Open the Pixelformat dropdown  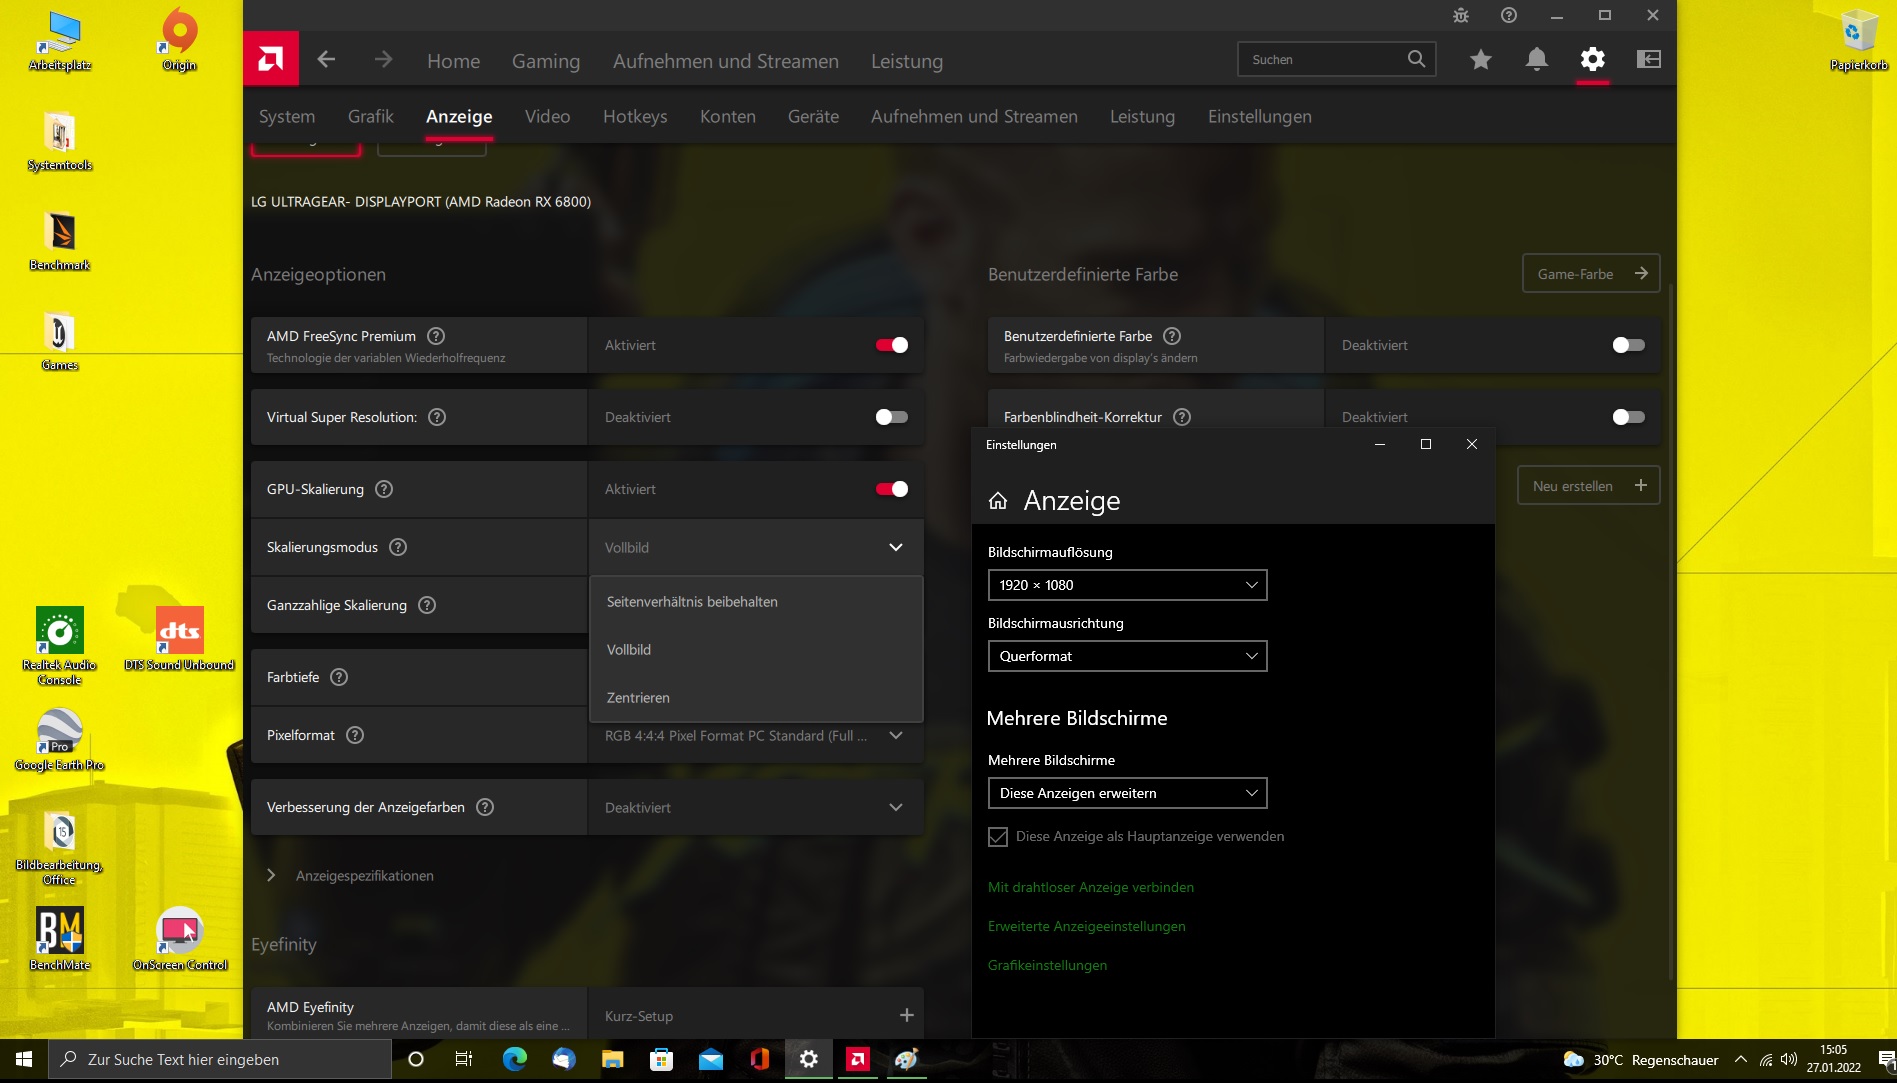[x=756, y=735]
